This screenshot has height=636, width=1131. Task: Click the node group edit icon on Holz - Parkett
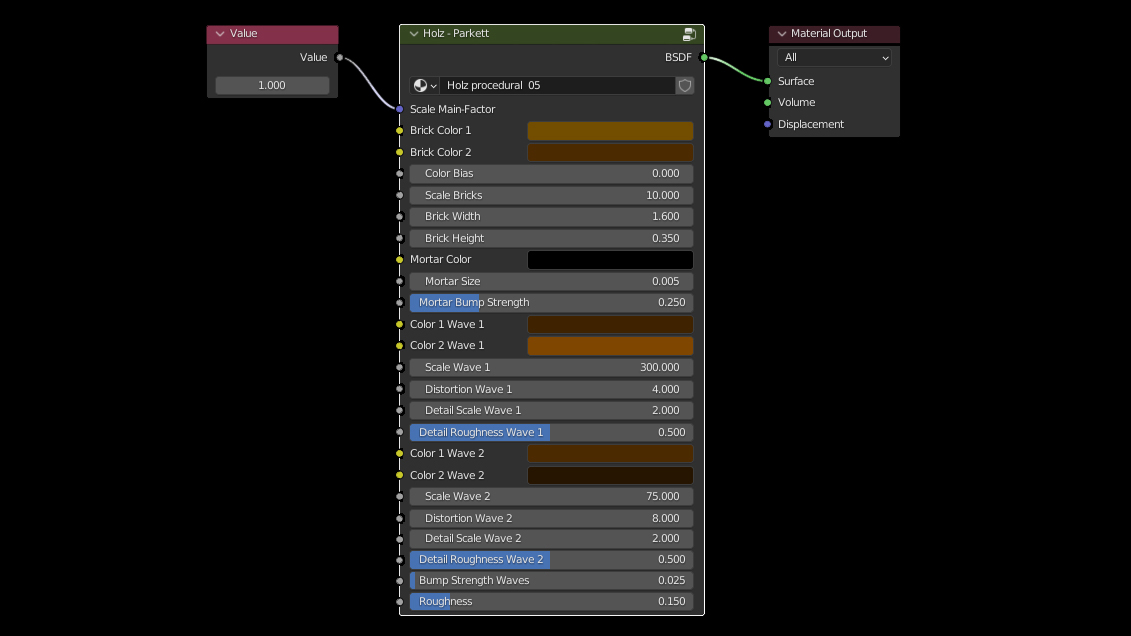[x=689, y=34]
